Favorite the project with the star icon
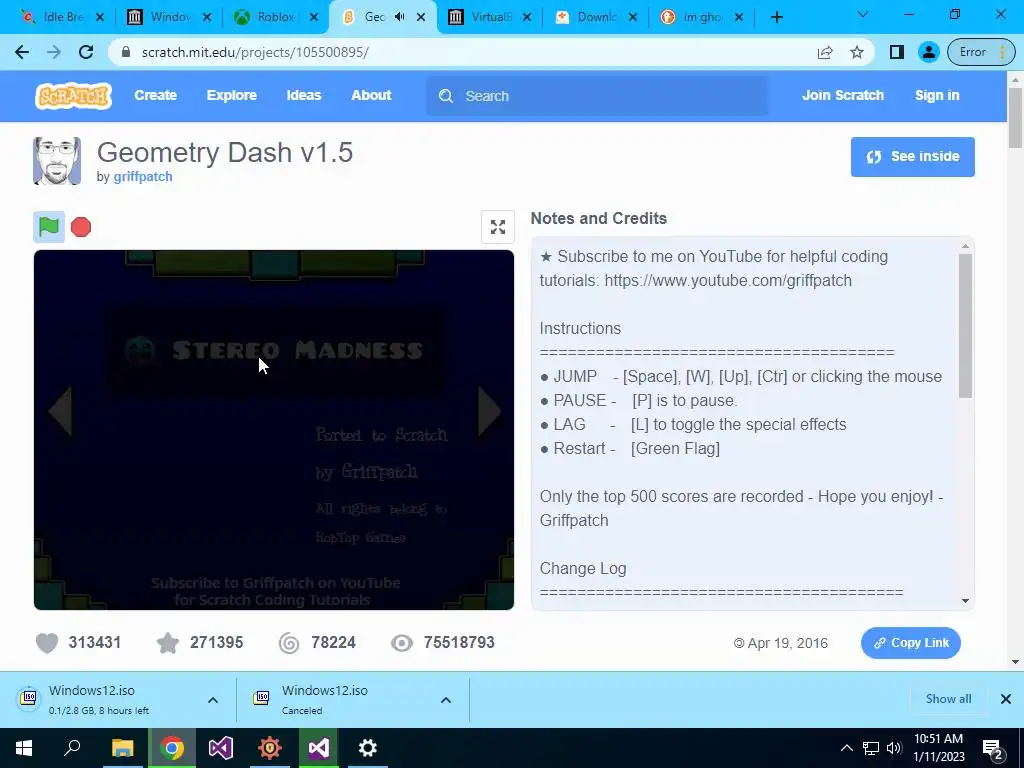Viewport: 1024px width, 768px height. 168,643
